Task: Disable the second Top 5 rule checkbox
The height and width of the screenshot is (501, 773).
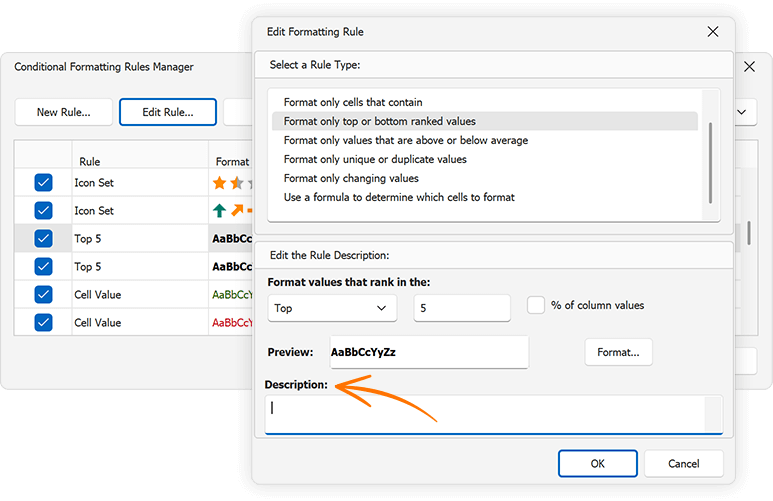Action: pyautogui.click(x=43, y=267)
